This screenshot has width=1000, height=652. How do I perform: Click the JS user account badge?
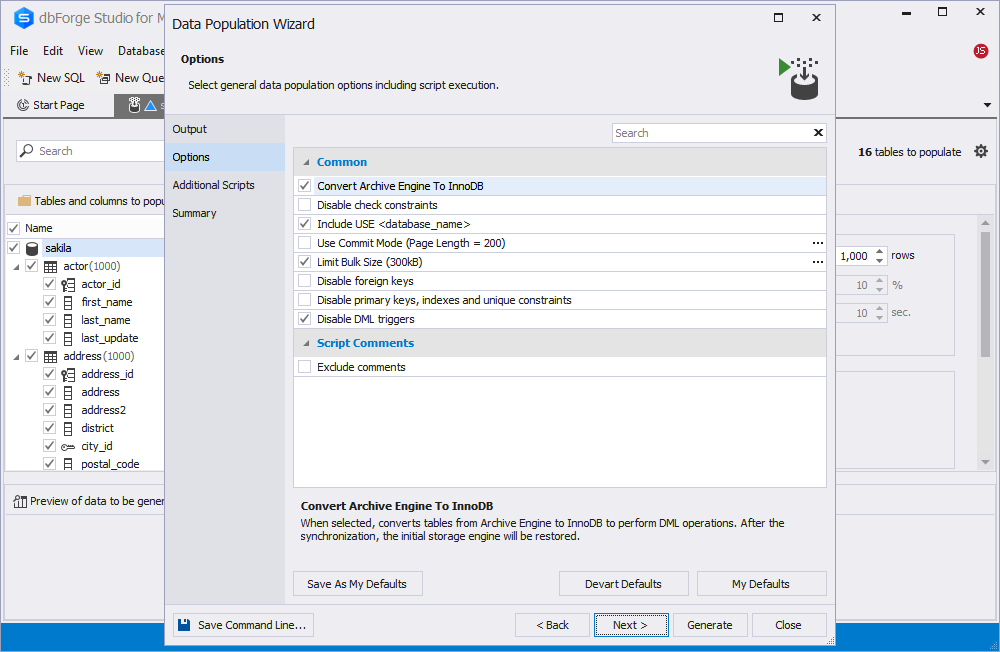click(x=981, y=51)
